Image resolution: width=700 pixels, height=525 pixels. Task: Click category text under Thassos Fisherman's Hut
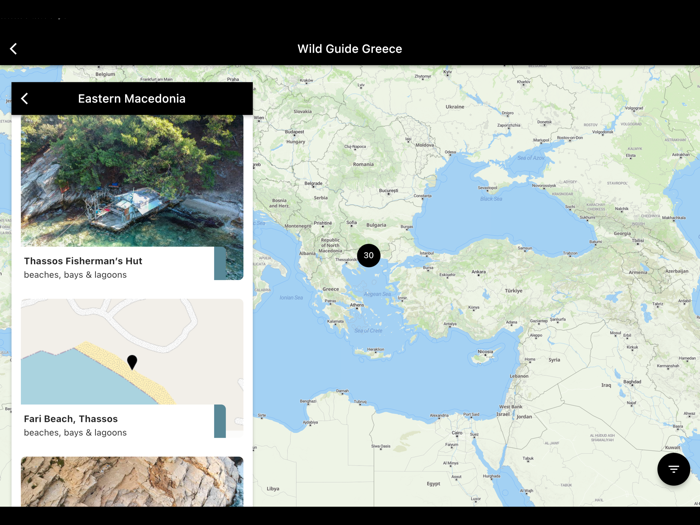click(75, 275)
